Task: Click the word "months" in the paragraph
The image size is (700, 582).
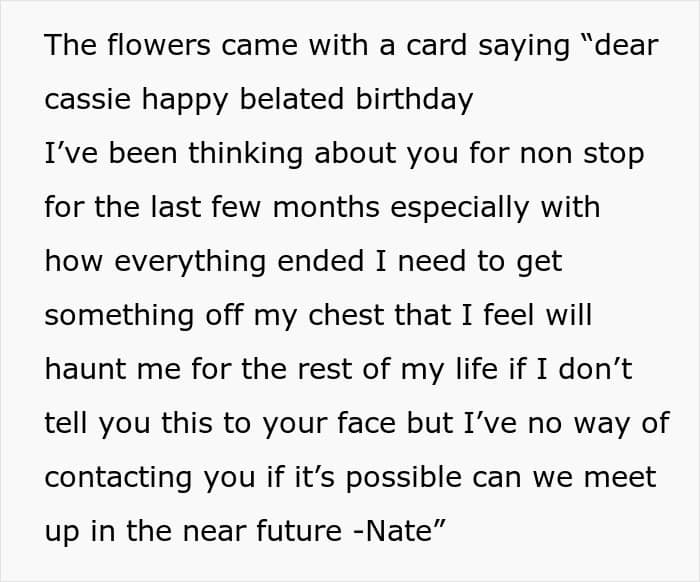Action: [326, 207]
